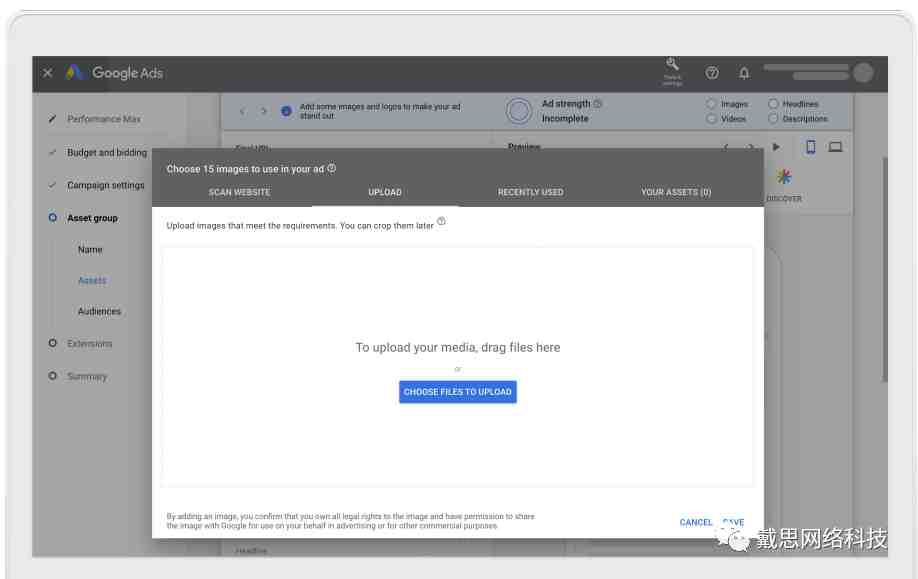Screen dimensions: 918x579
Task: Select Name under Asset group
Action: pos(90,249)
